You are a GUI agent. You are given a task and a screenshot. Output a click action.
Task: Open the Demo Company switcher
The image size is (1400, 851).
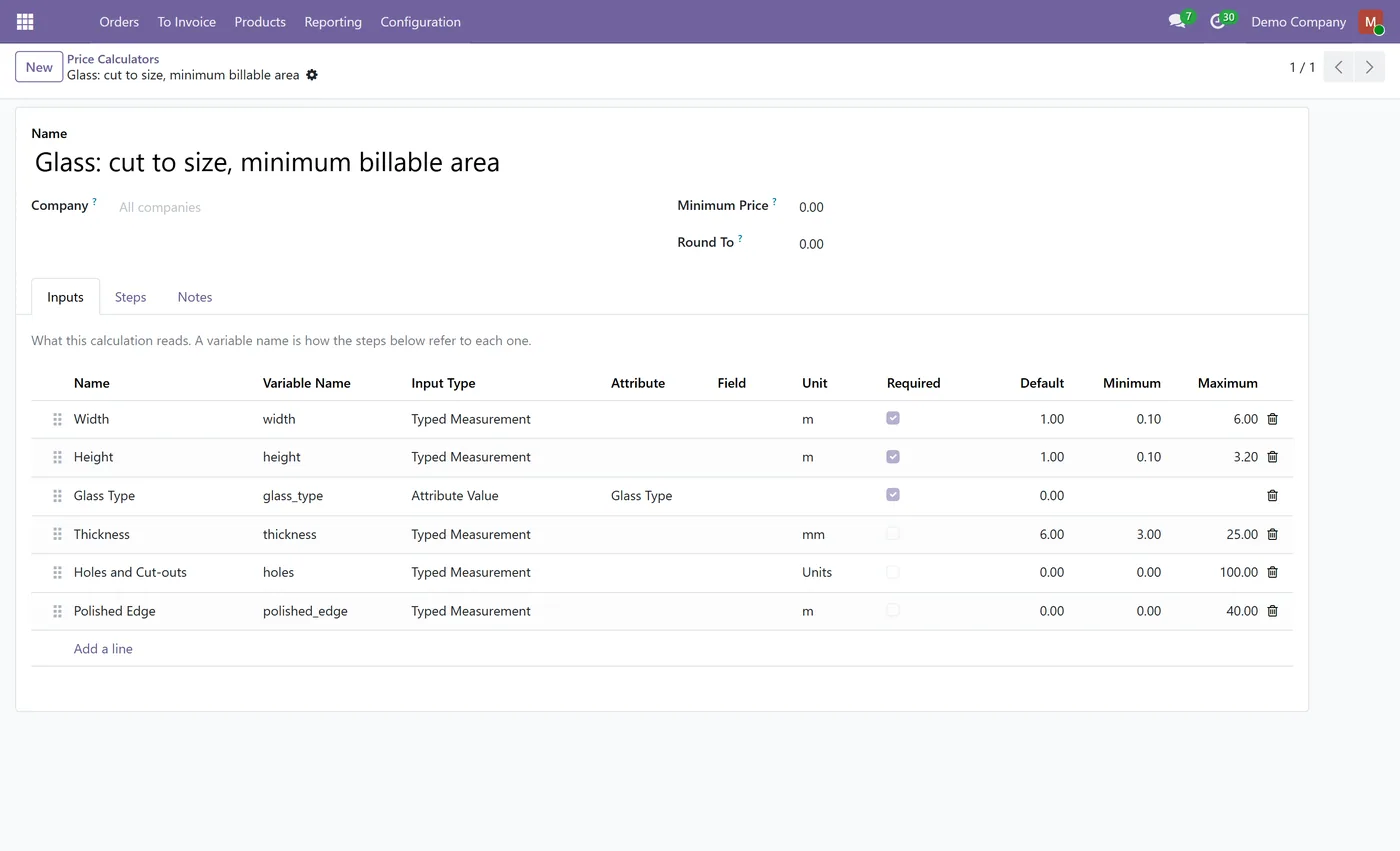click(x=1298, y=21)
